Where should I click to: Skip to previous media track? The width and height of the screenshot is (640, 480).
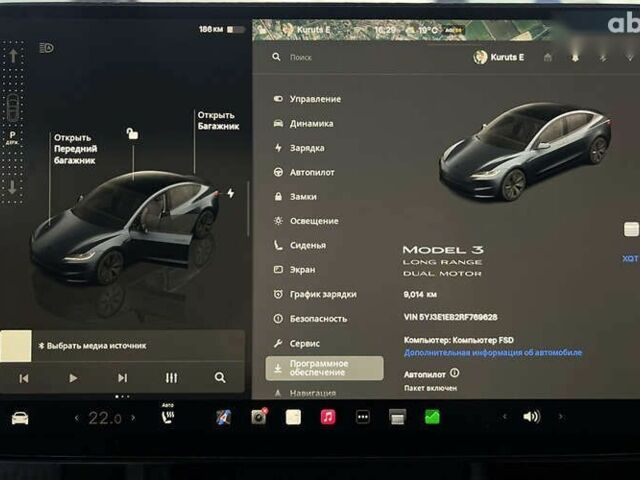pyautogui.click(x=24, y=378)
